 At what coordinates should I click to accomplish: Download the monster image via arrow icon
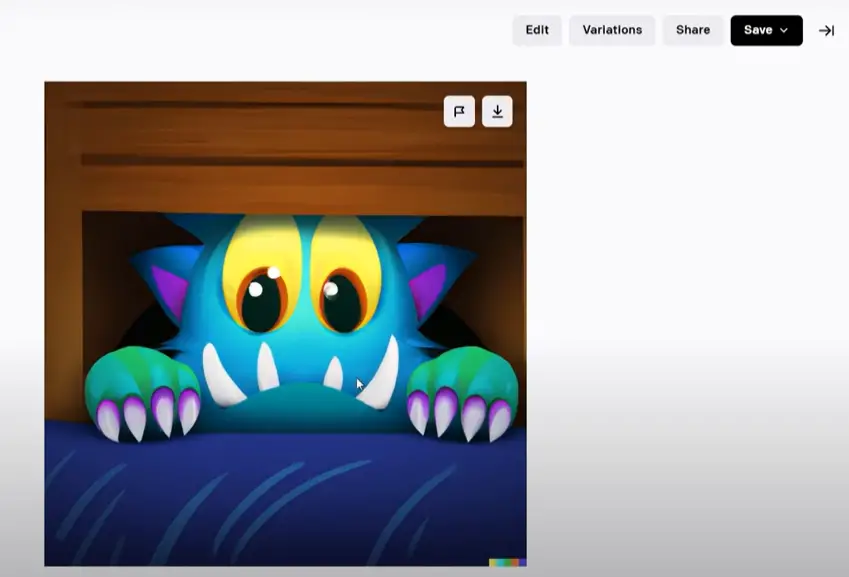[497, 112]
